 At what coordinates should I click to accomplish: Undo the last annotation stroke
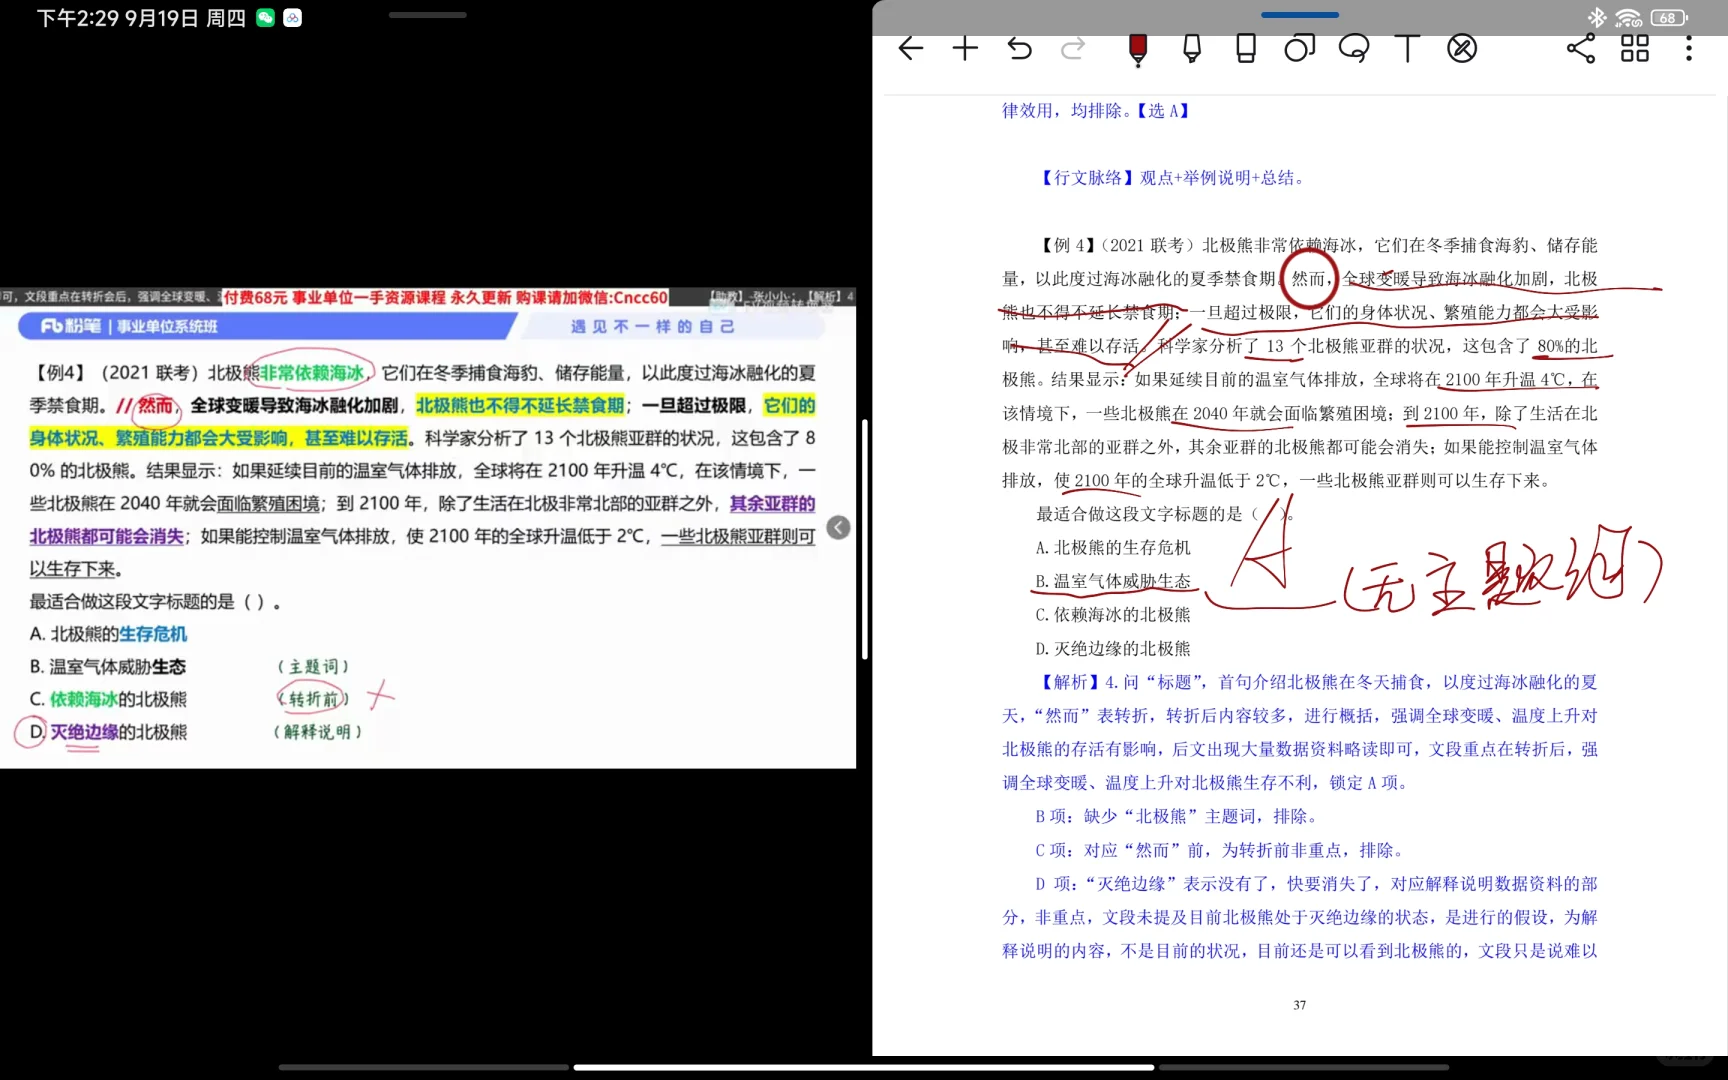click(1020, 48)
